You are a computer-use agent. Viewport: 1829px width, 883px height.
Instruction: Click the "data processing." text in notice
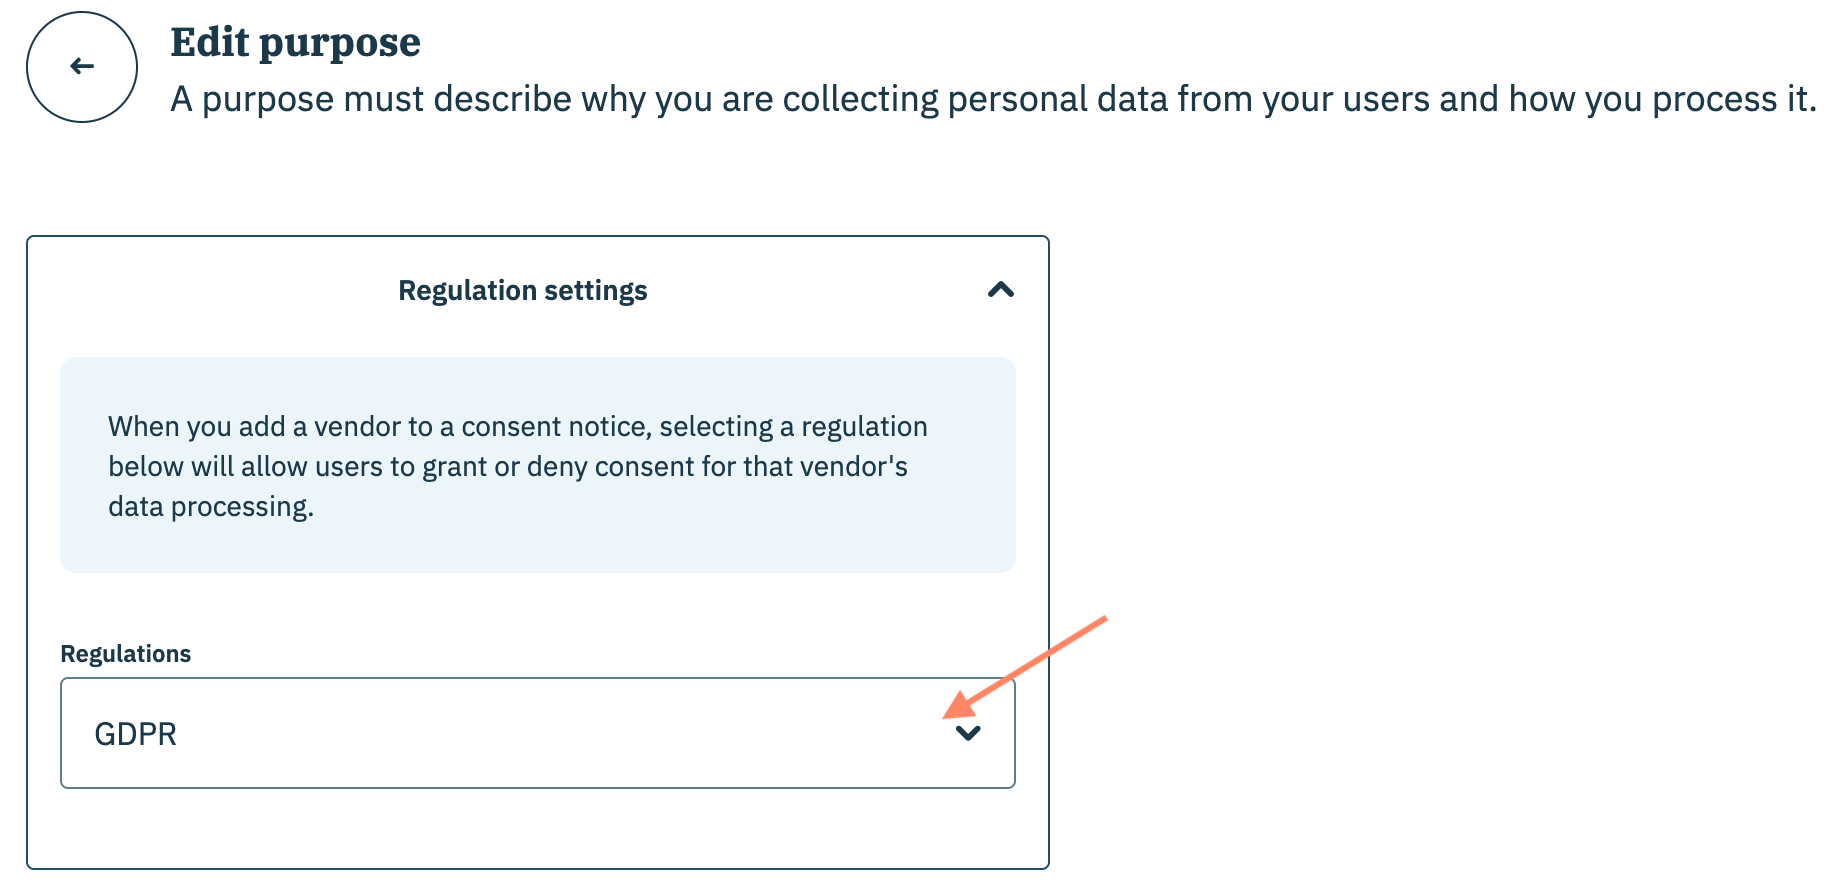tap(211, 507)
